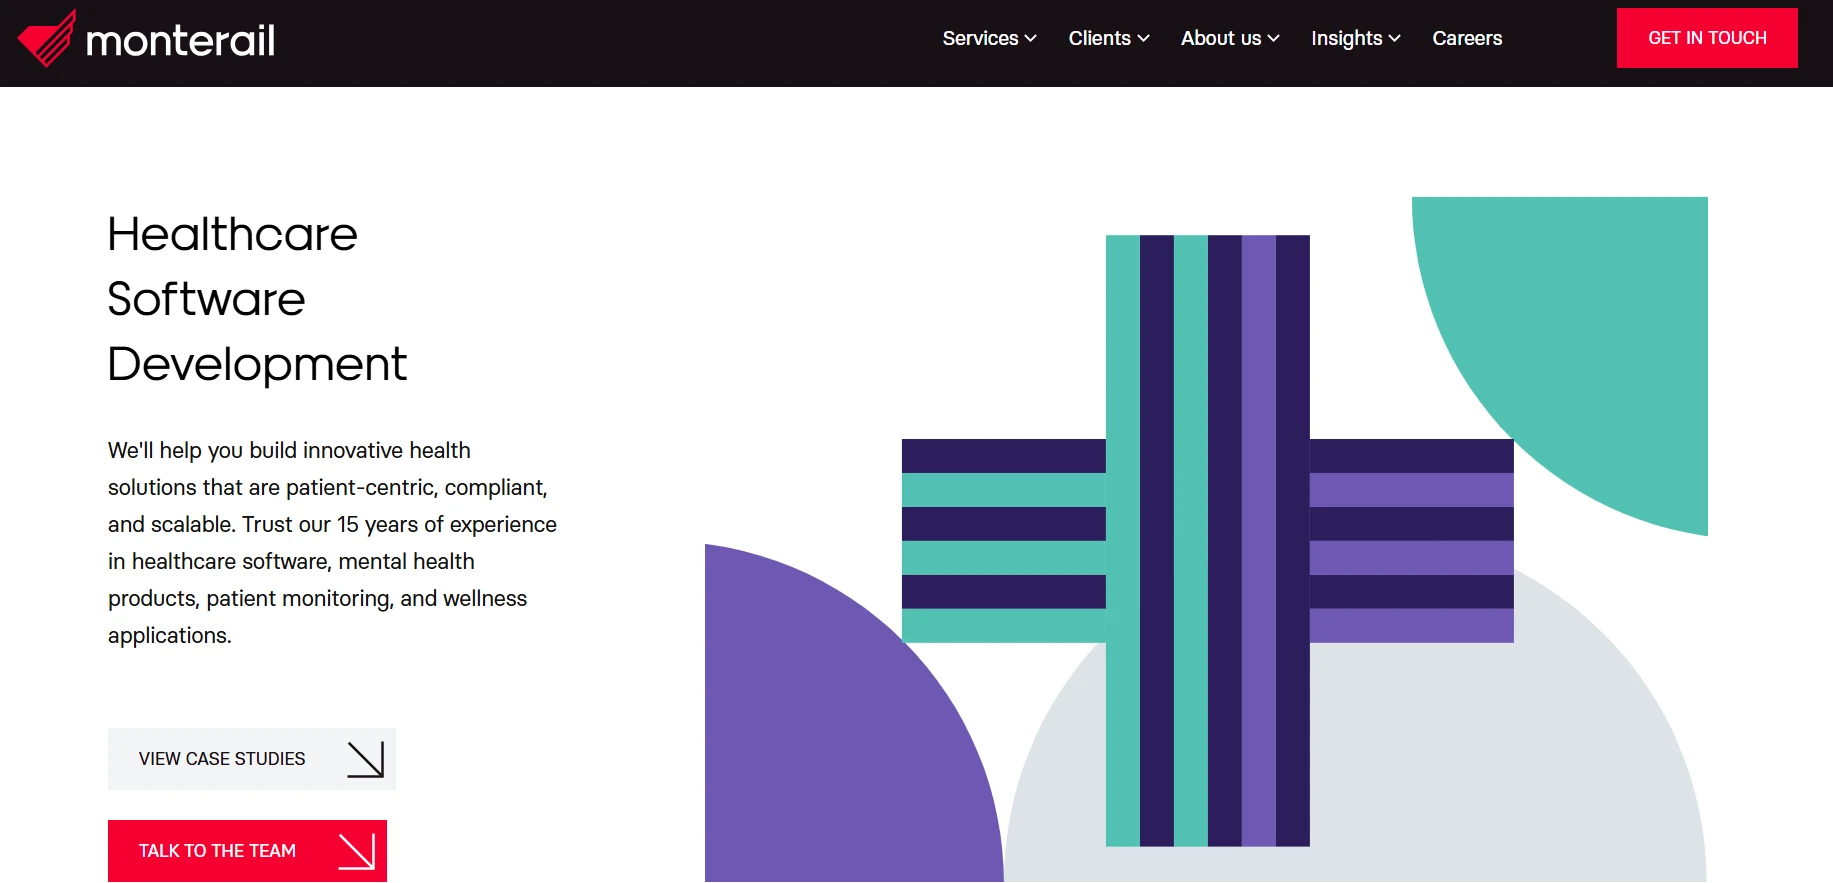The height and width of the screenshot is (883, 1833).
Task: Expand the About us chevron arrow
Action: point(1273,39)
